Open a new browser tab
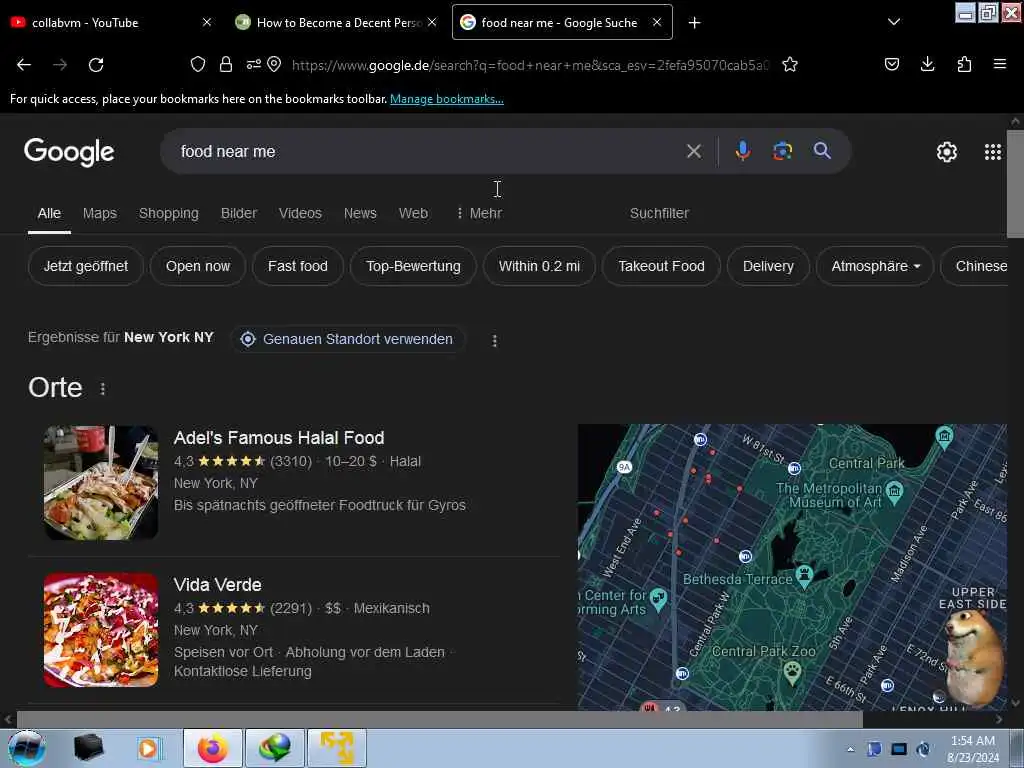This screenshot has width=1024, height=768. (x=695, y=23)
